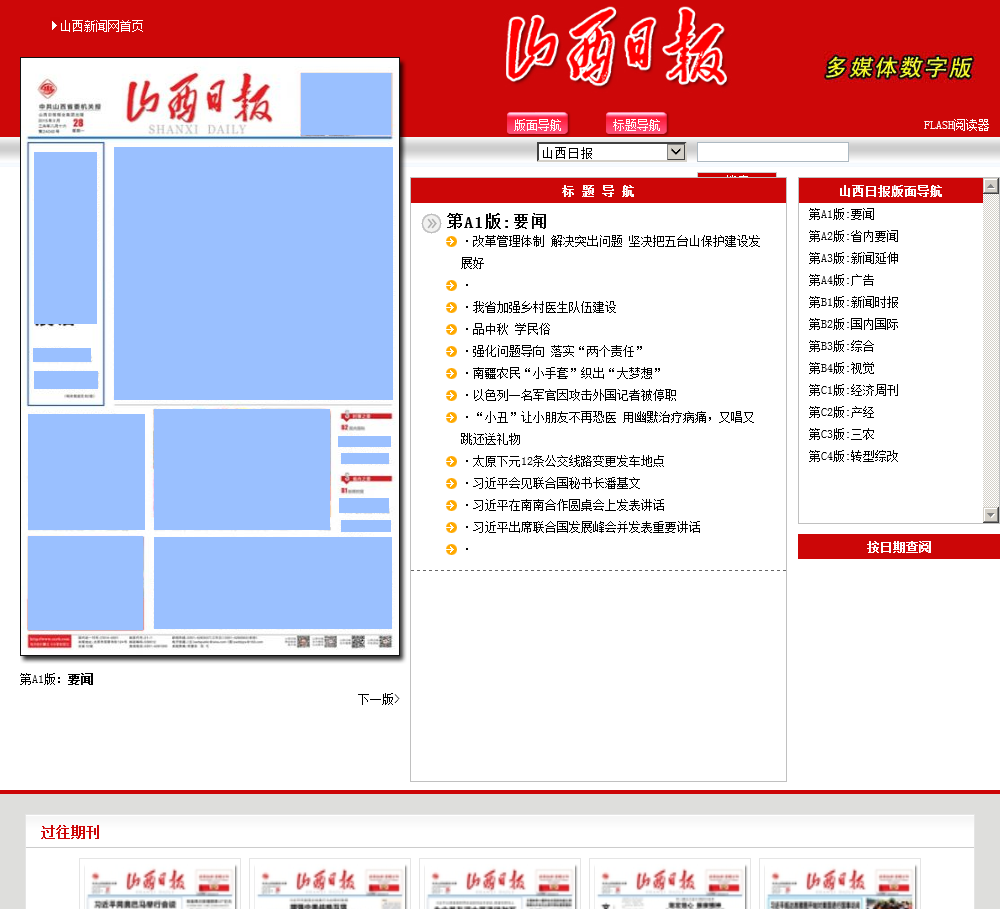Click orange arrow icon beside 南南合作圆桌会 article
1000x909 pixels.
tap(452, 505)
